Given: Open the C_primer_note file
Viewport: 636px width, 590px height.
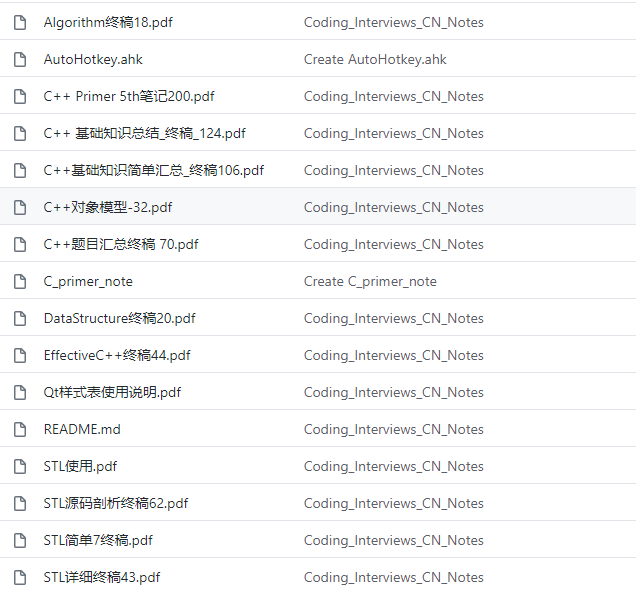Looking at the screenshot, I should pos(88,281).
